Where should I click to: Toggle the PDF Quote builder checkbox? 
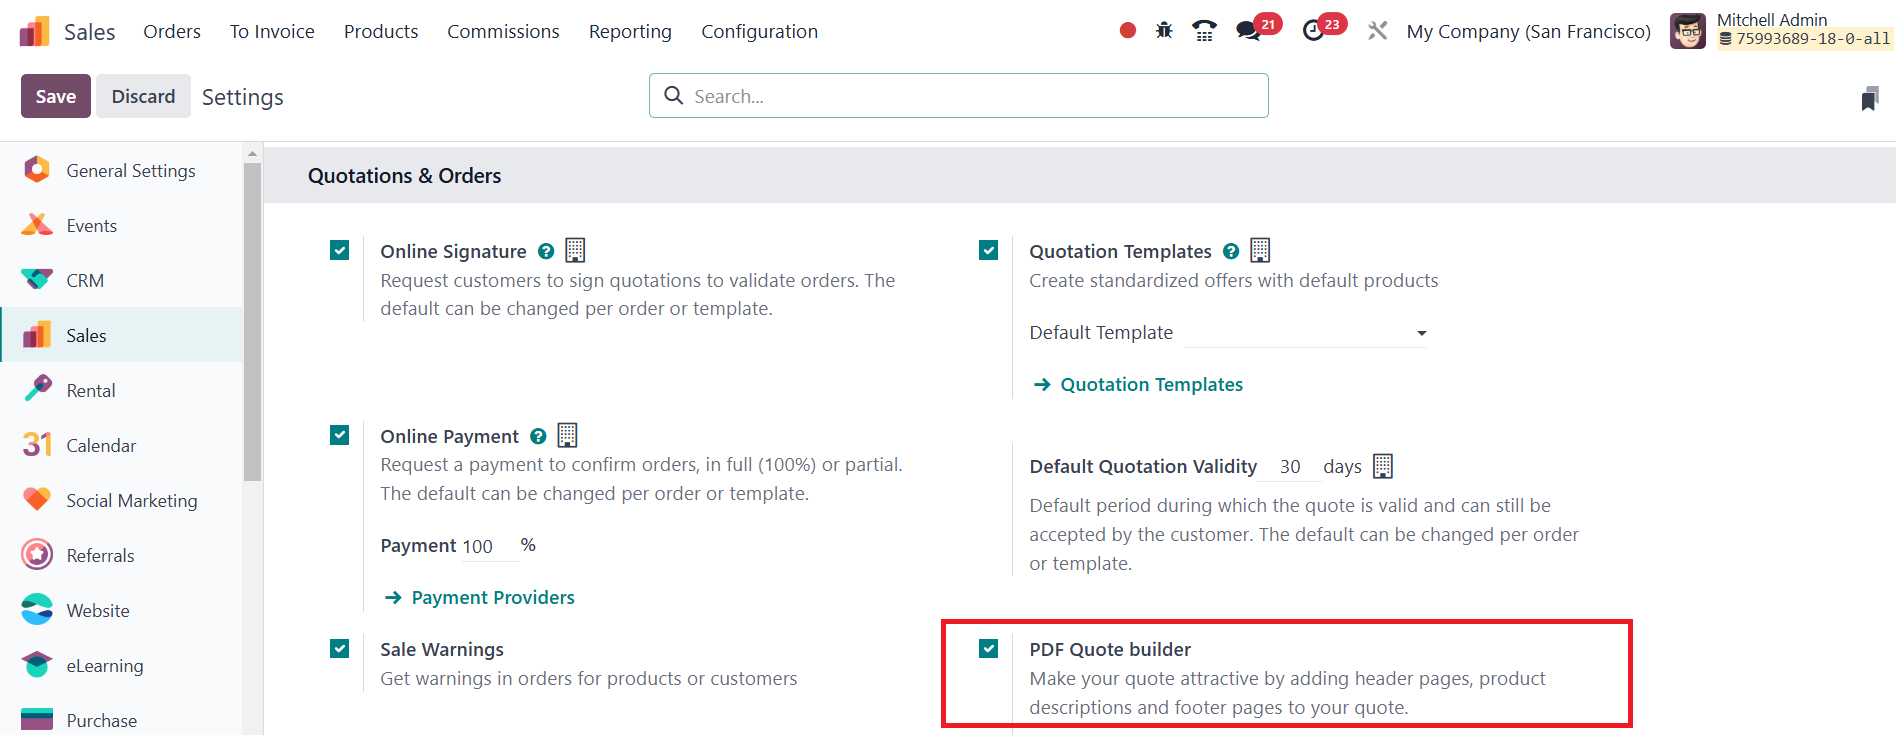tap(989, 649)
